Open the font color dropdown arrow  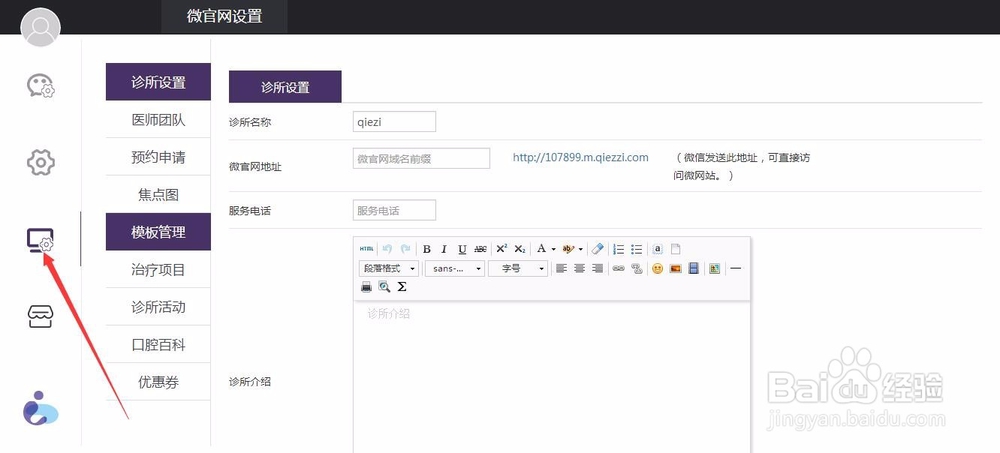pos(554,249)
